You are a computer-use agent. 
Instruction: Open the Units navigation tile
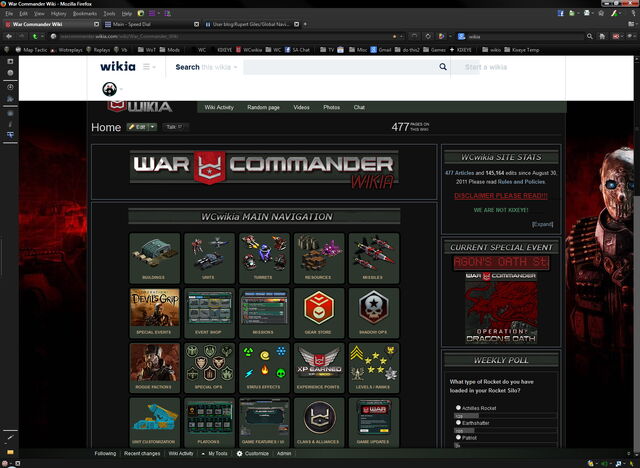click(x=209, y=258)
